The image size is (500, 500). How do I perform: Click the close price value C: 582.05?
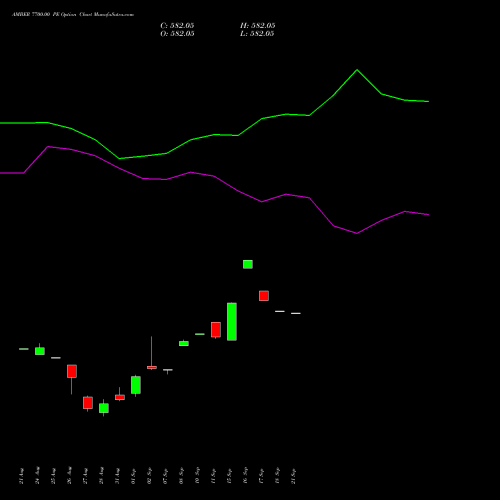177,26
